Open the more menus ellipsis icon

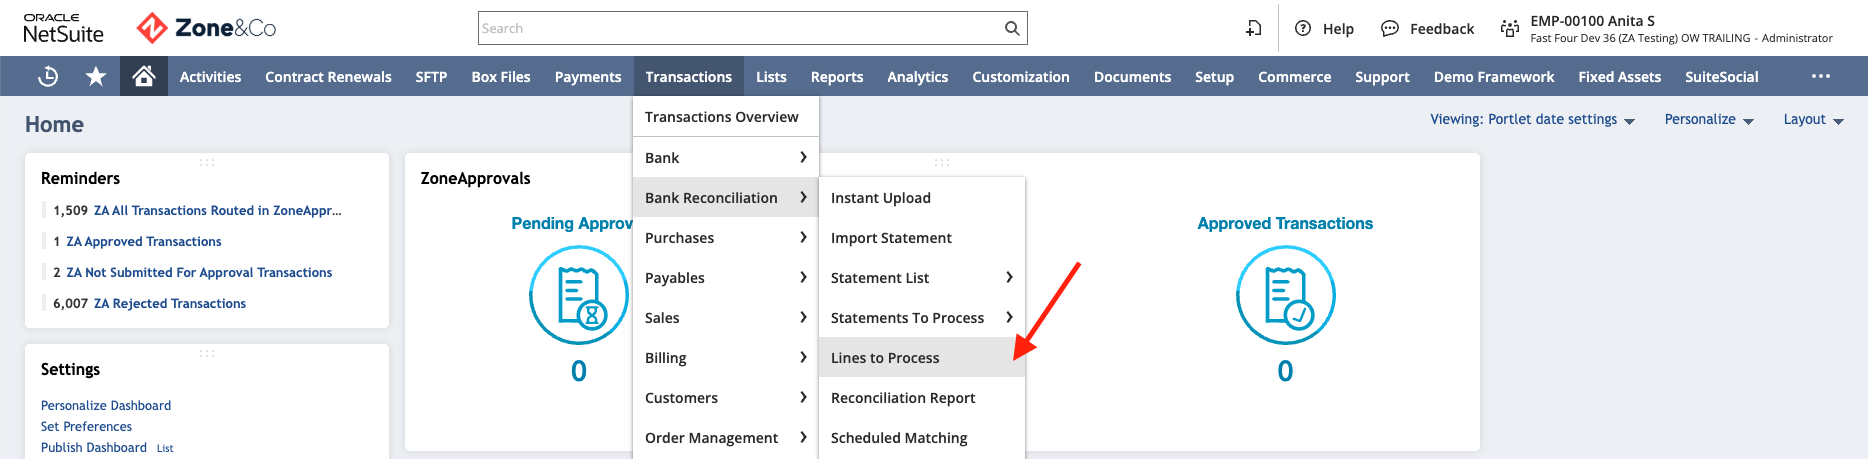coord(1821,76)
